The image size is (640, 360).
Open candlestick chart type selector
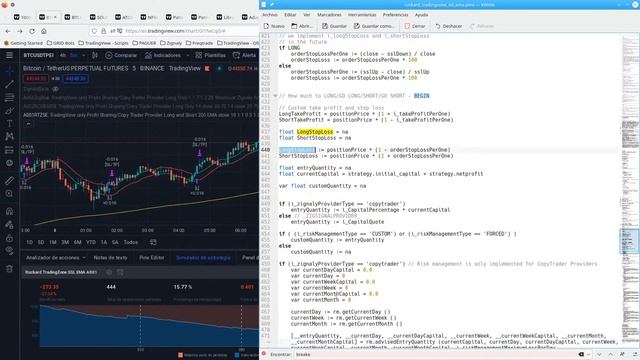coord(95,55)
